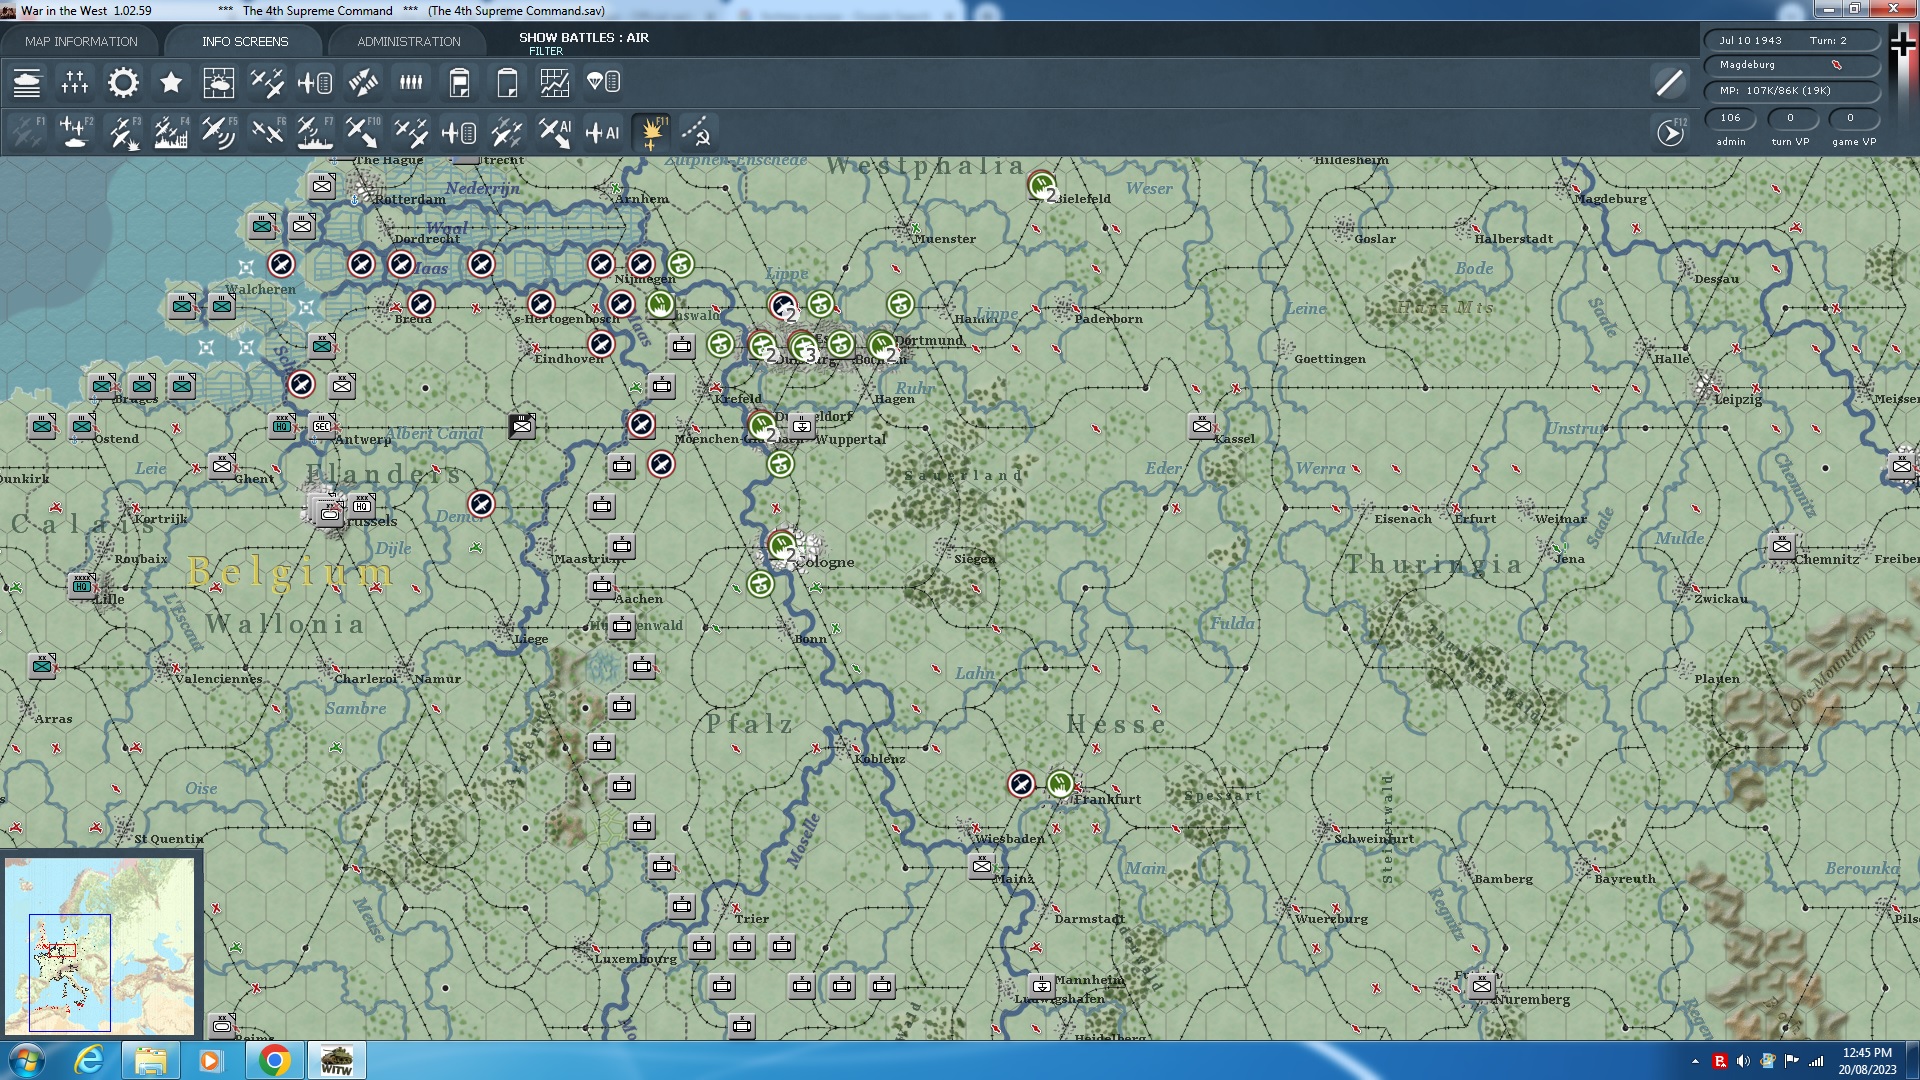The width and height of the screenshot is (1920, 1080).
Task: Open the losses crosses screen icon
Action: [x=75, y=82]
